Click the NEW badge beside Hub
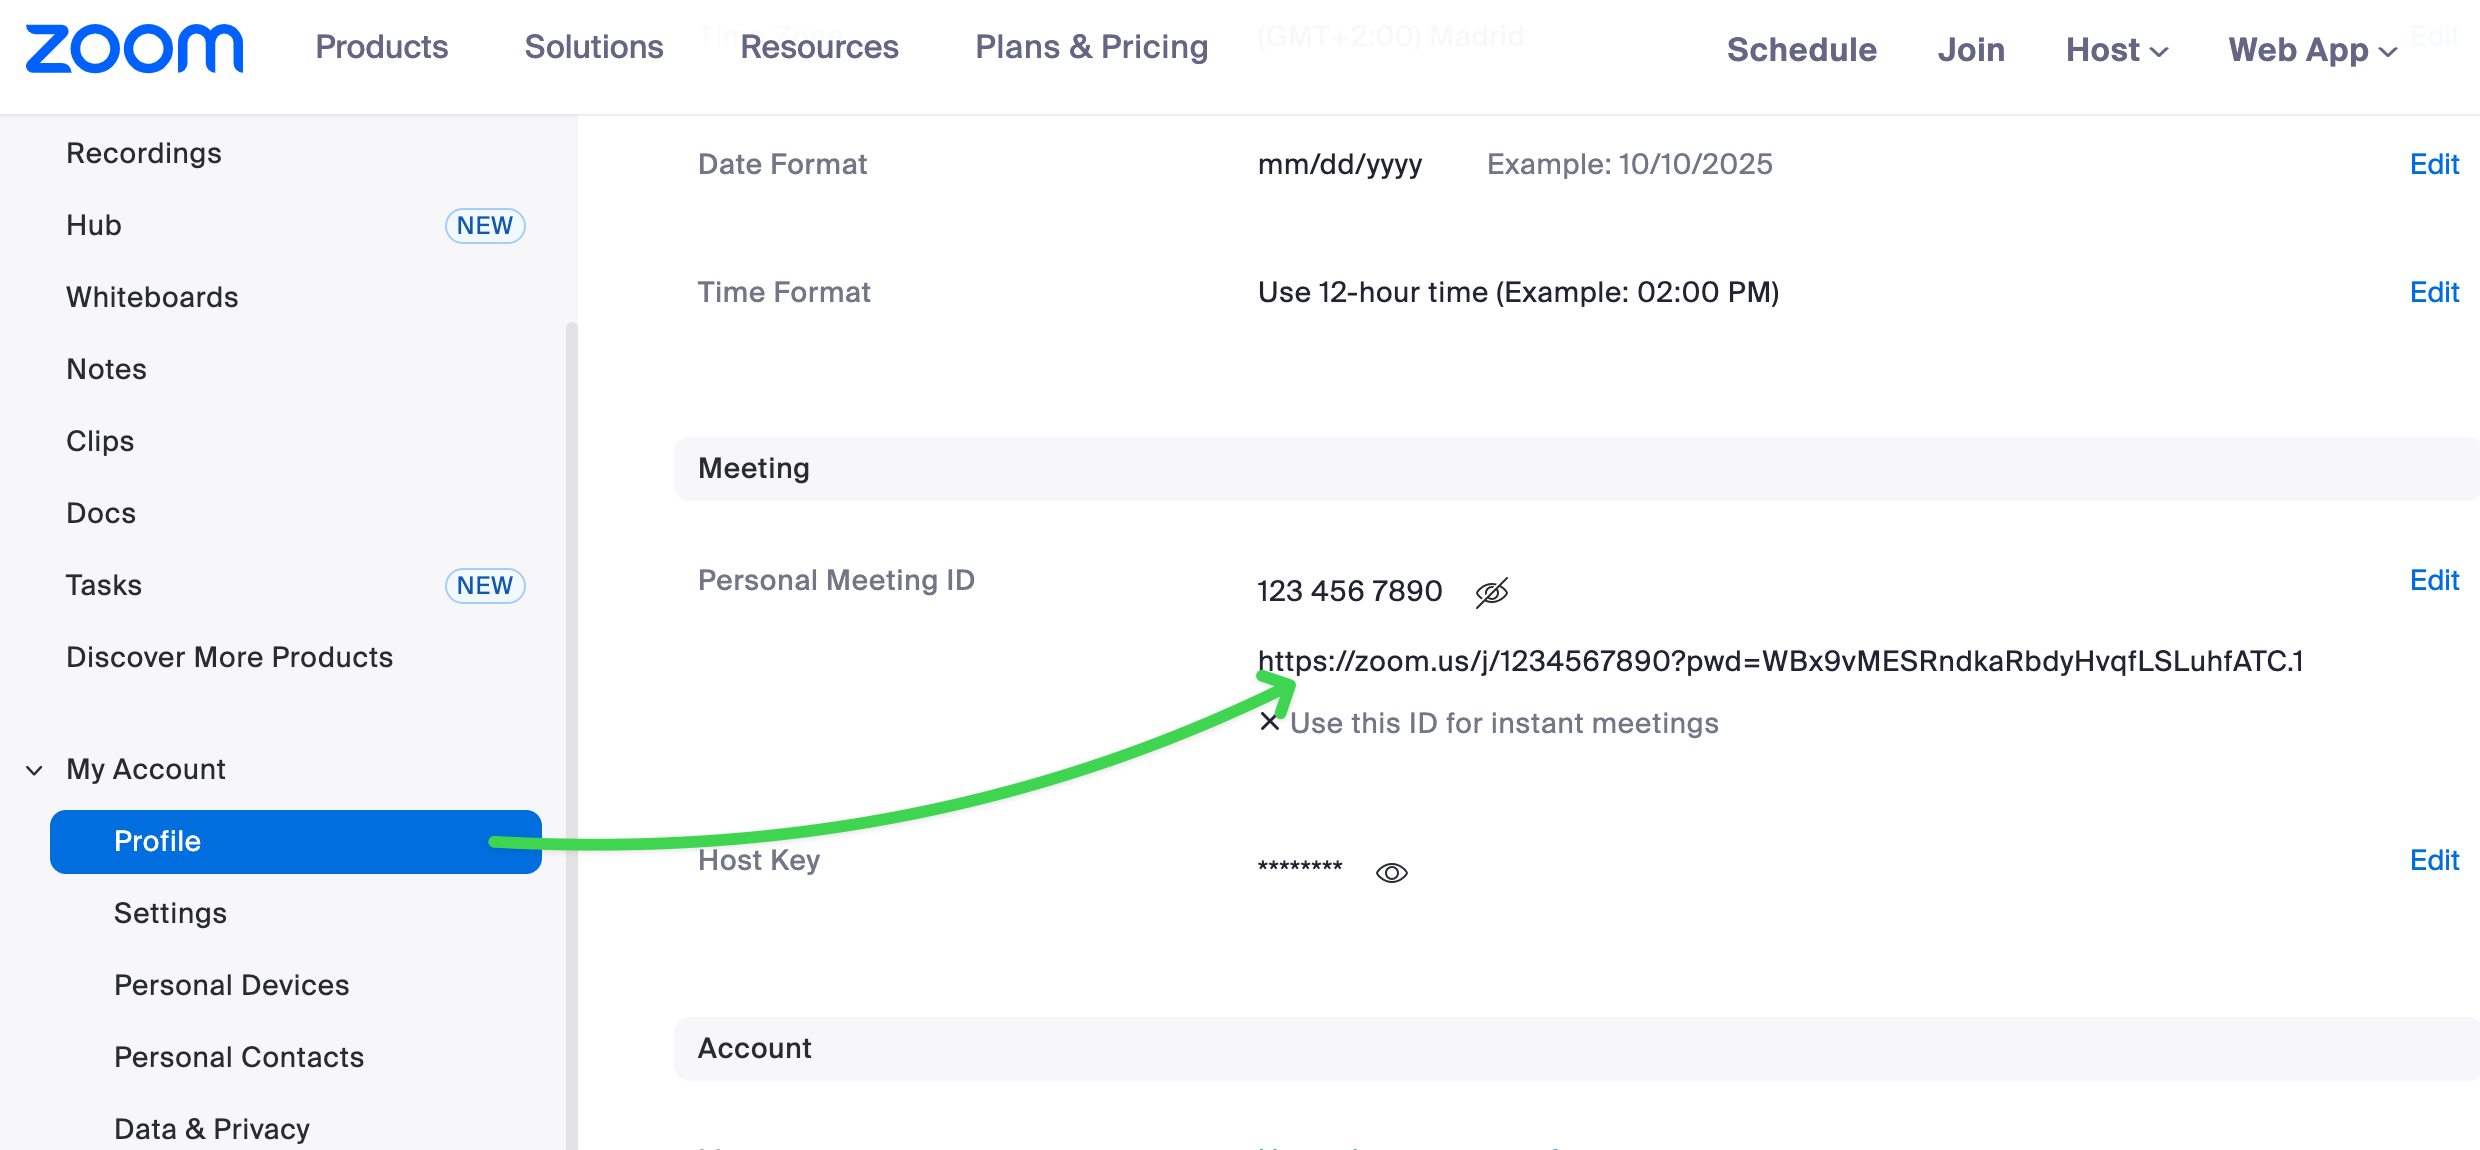2480x1150 pixels. point(485,226)
